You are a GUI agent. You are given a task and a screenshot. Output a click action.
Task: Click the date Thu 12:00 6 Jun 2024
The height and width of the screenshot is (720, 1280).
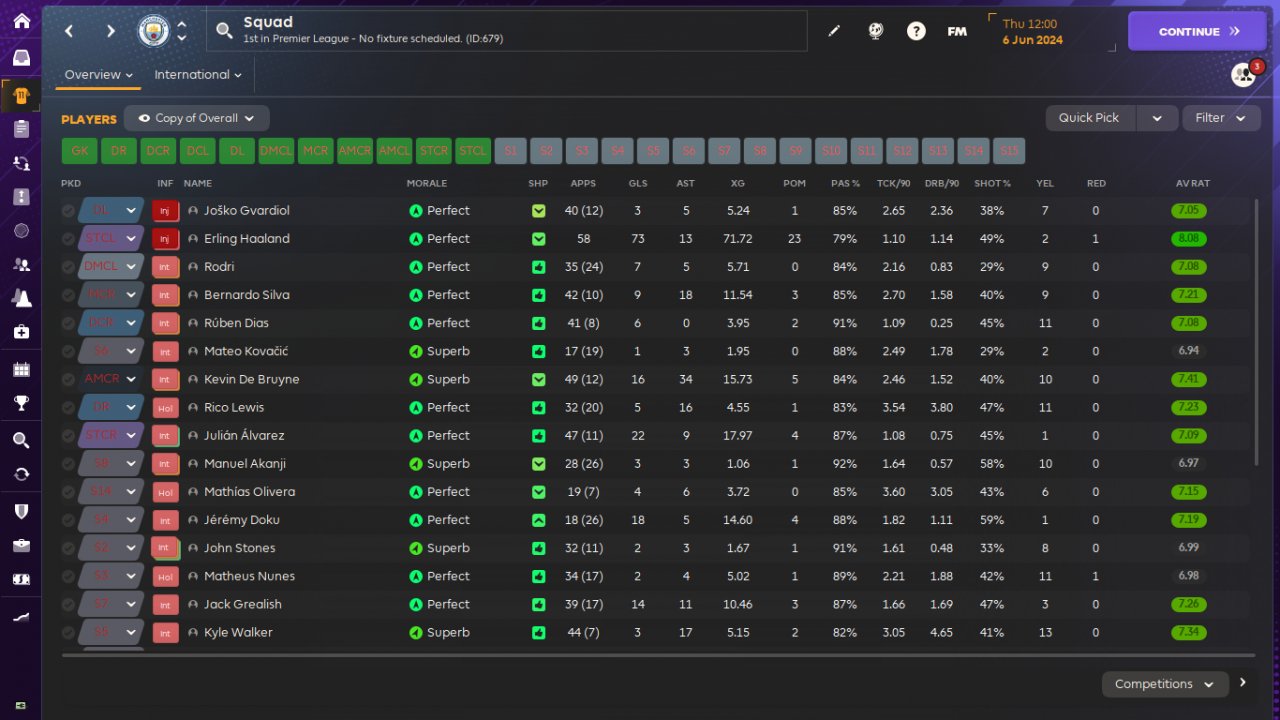pyautogui.click(x=1033, y=32)
